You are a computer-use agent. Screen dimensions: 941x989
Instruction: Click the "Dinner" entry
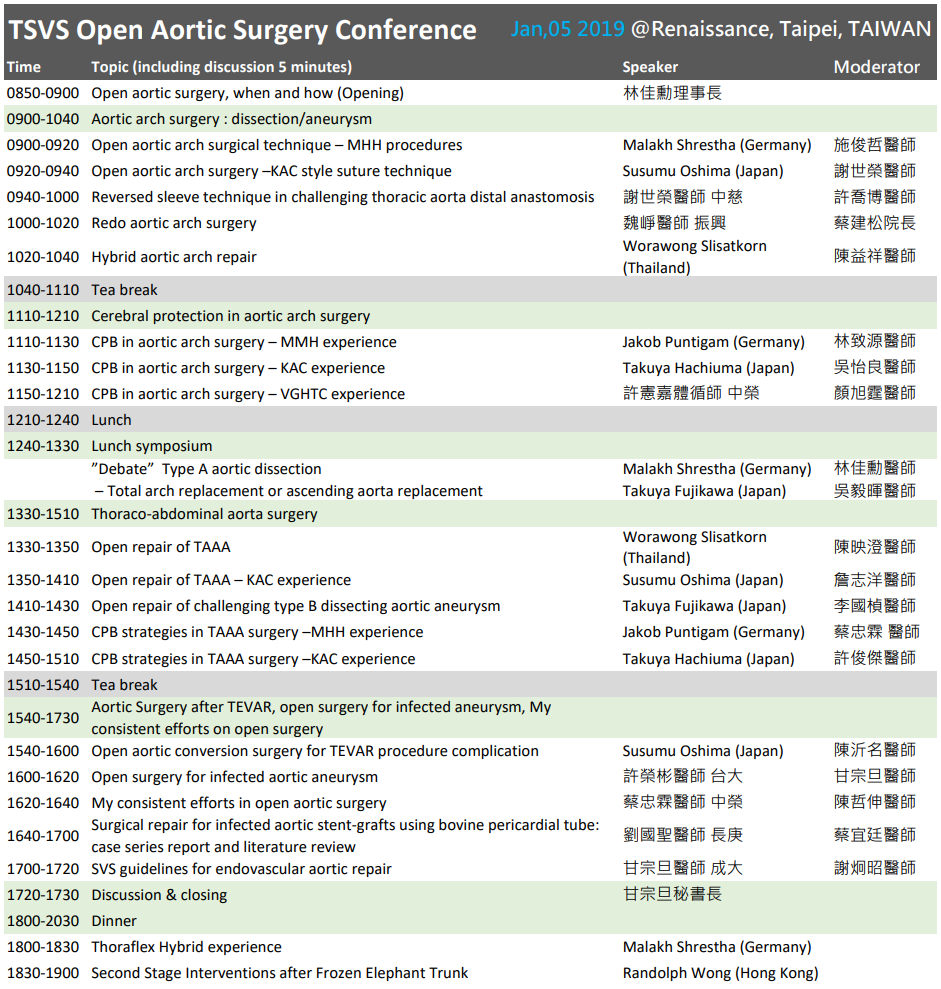[114, 921]
